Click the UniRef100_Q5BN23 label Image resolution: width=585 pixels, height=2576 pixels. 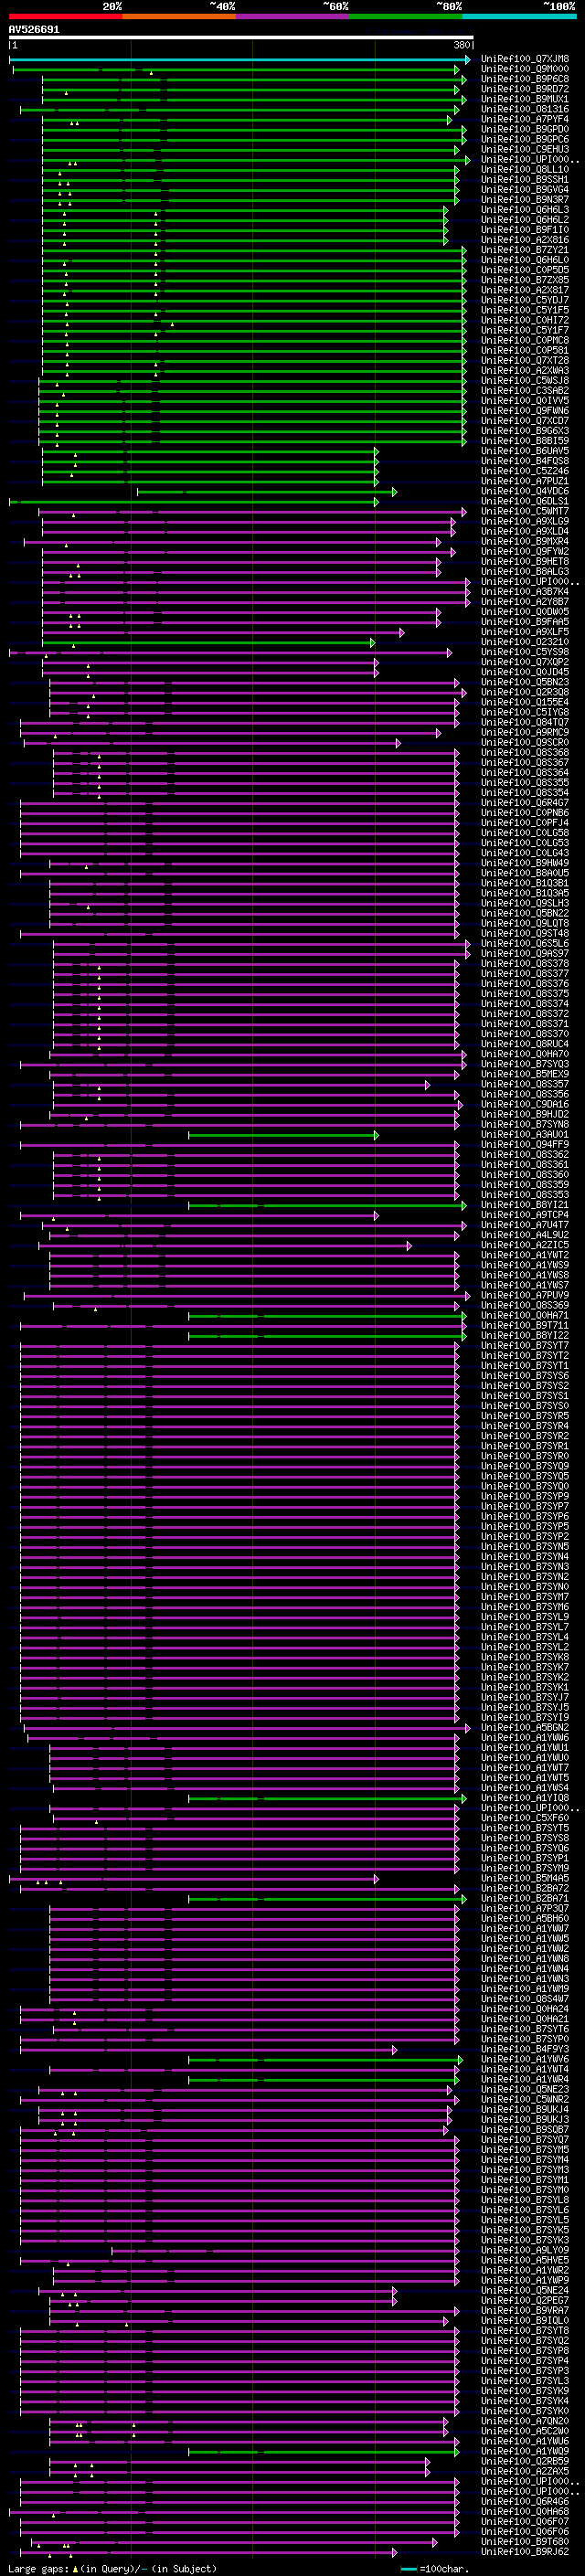[525, 682]
